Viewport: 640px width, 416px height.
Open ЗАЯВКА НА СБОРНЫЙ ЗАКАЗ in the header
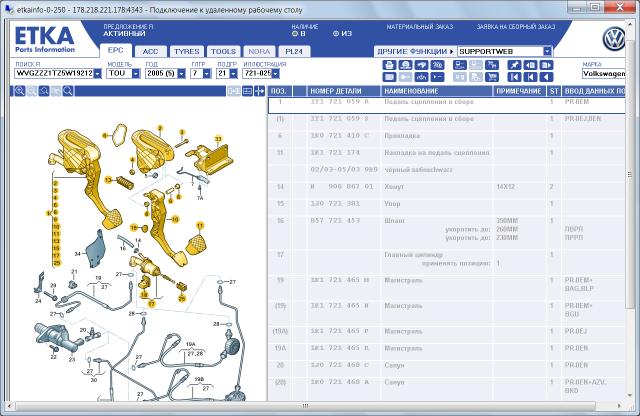(x=516, y=27)
